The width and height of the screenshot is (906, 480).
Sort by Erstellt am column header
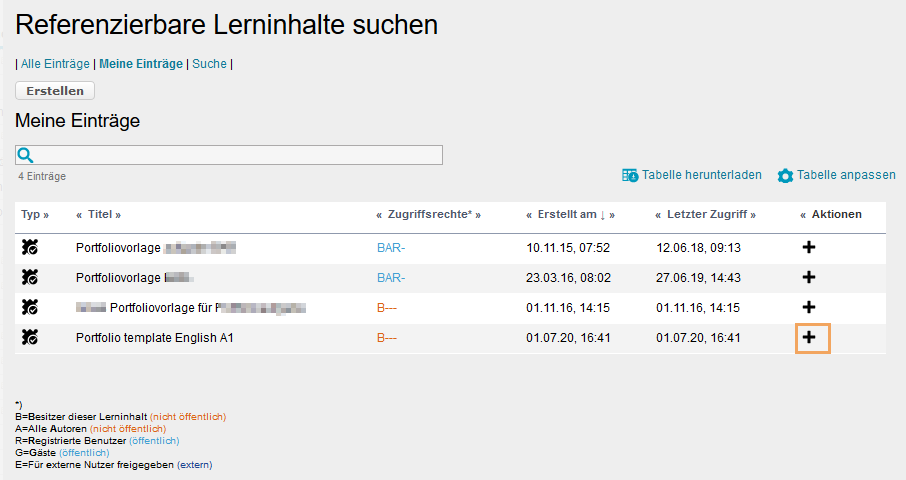coord(567,214)
